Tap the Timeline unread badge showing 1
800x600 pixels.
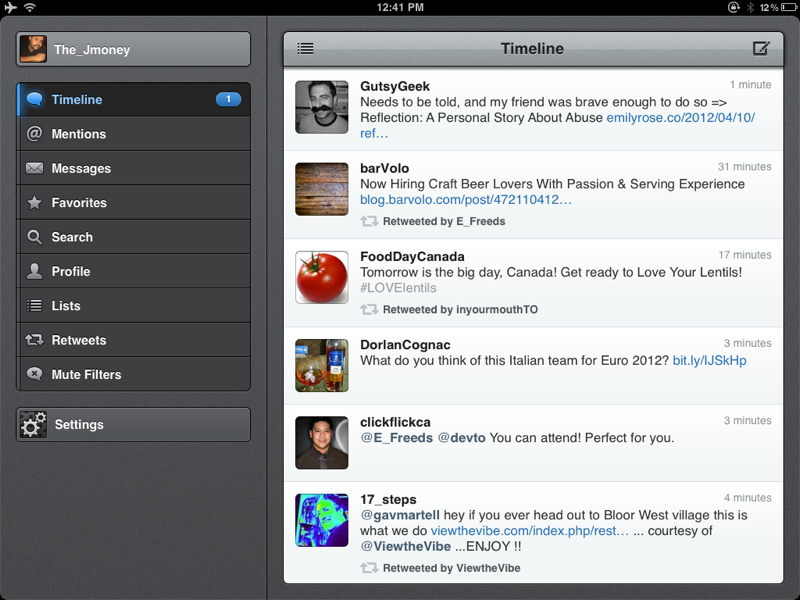pos(228,99)
